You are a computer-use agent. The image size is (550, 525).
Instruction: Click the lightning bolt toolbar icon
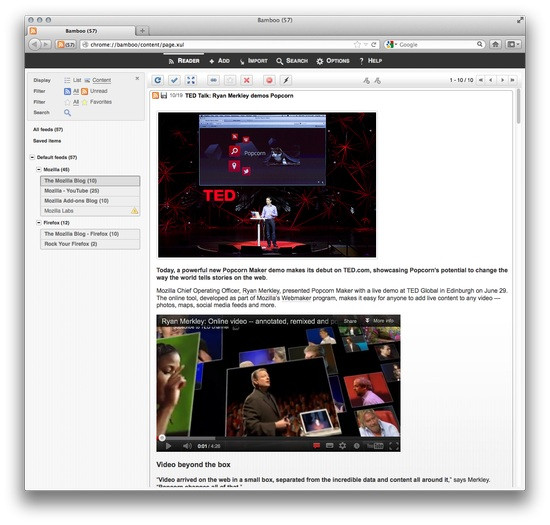[x=286, y=80]
